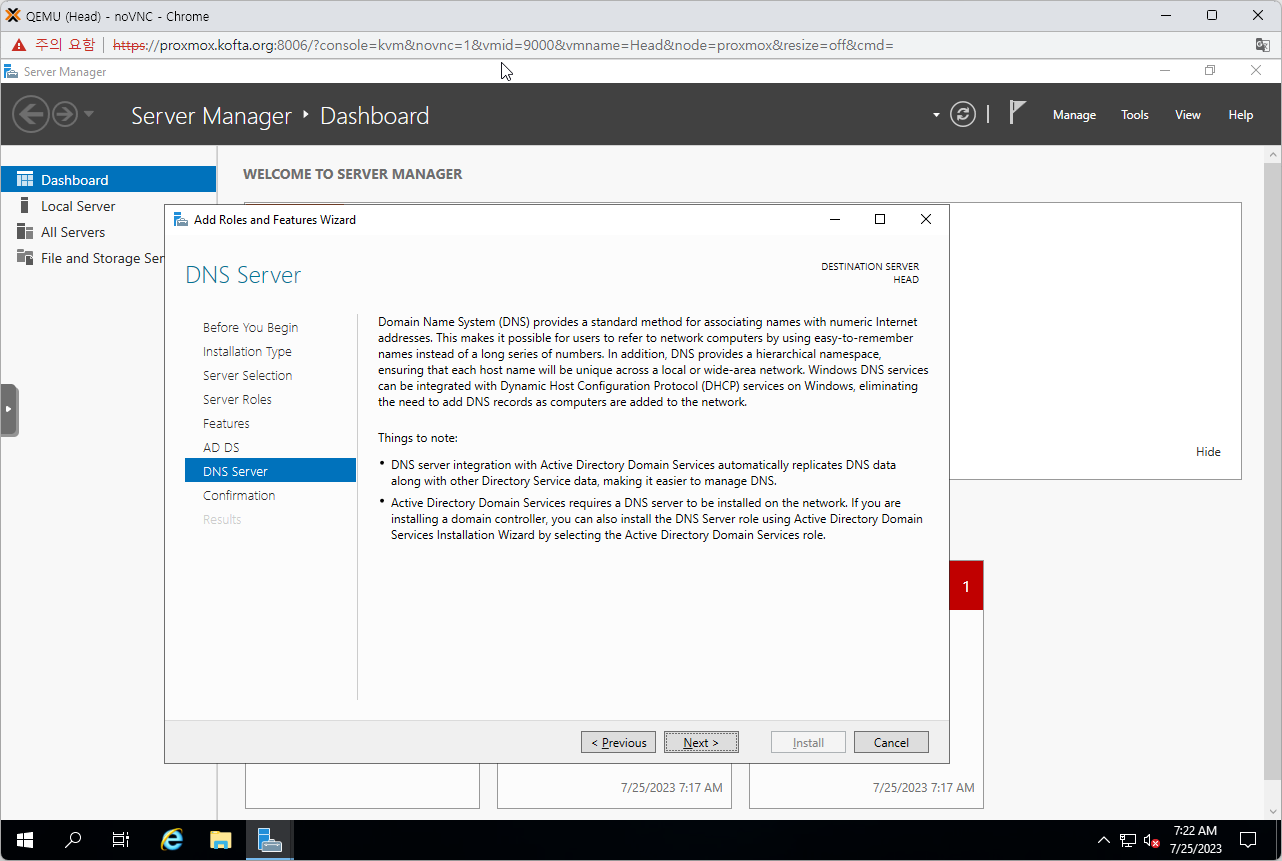Open the Tools menu
Image resolution: width=1282 pixels, height=861 pixels.
[x=1134, y=115]
